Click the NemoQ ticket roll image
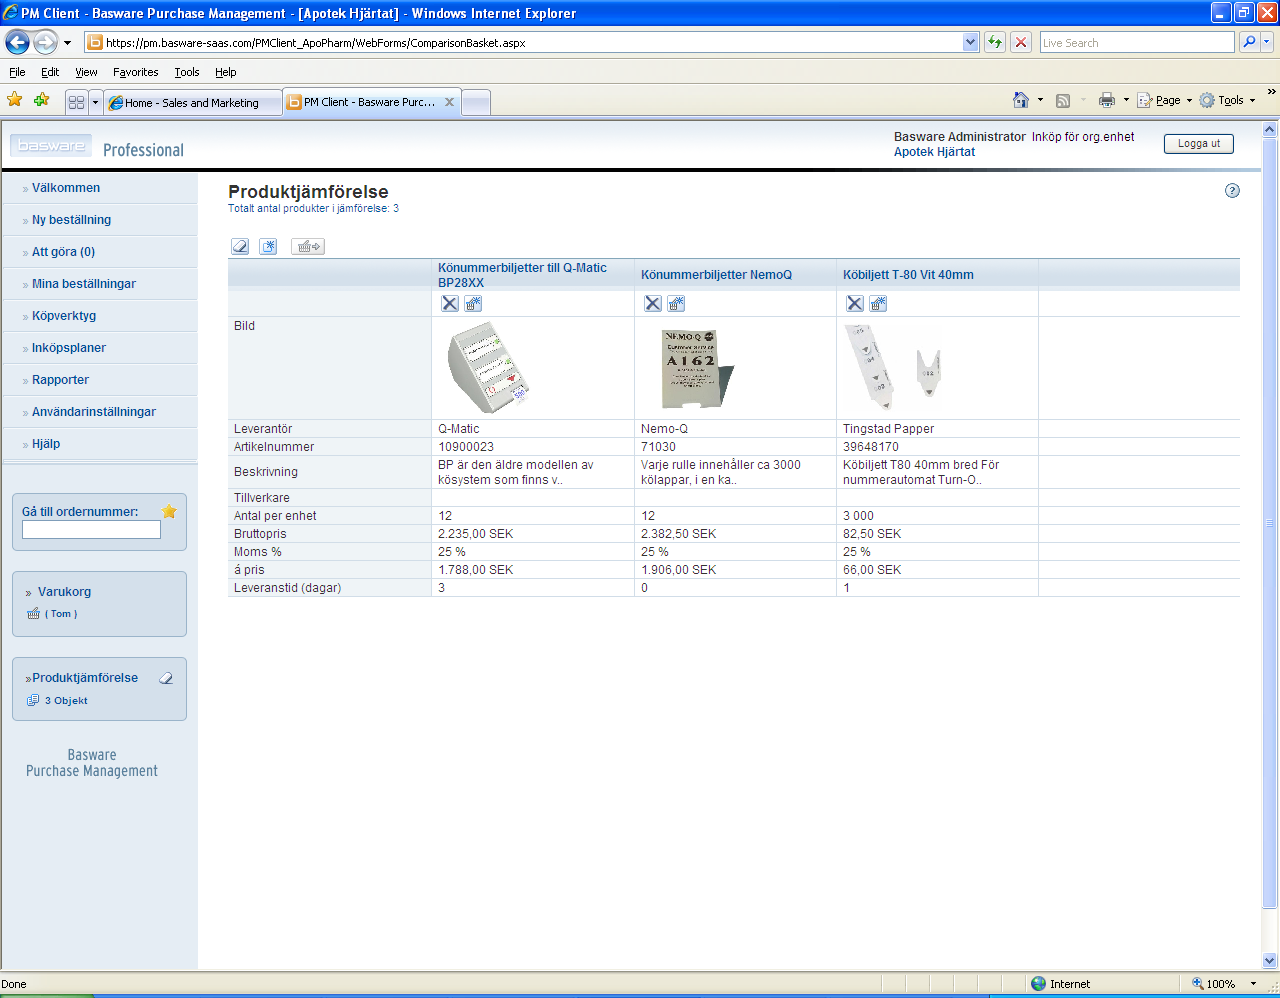The width and height of the screenshot is (1280, 998). click(697, 368)
